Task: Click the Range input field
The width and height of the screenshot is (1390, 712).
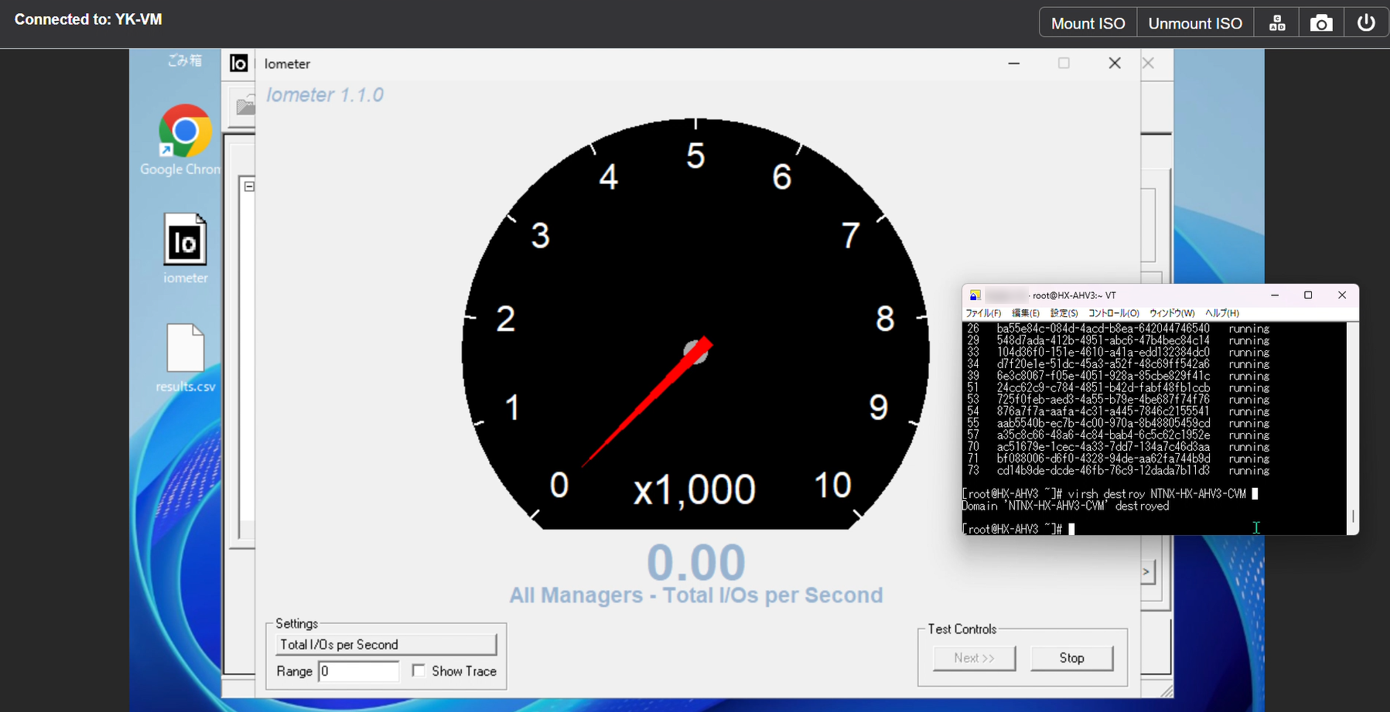Action: point(359,671)
